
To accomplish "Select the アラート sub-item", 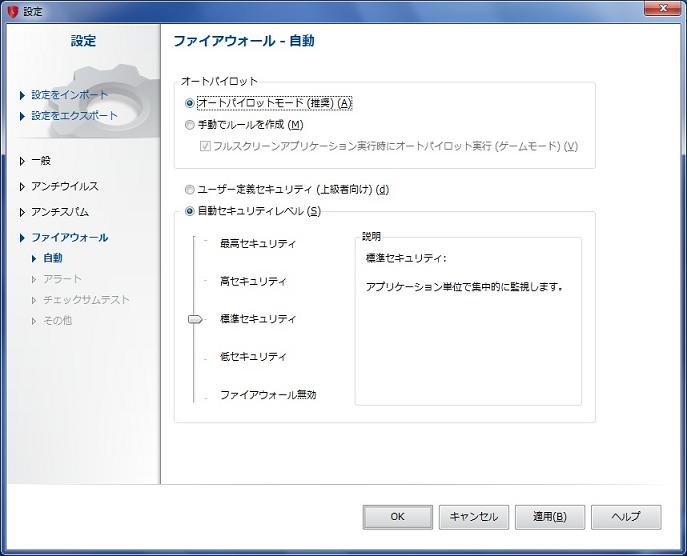I will [x=62, y=279].
